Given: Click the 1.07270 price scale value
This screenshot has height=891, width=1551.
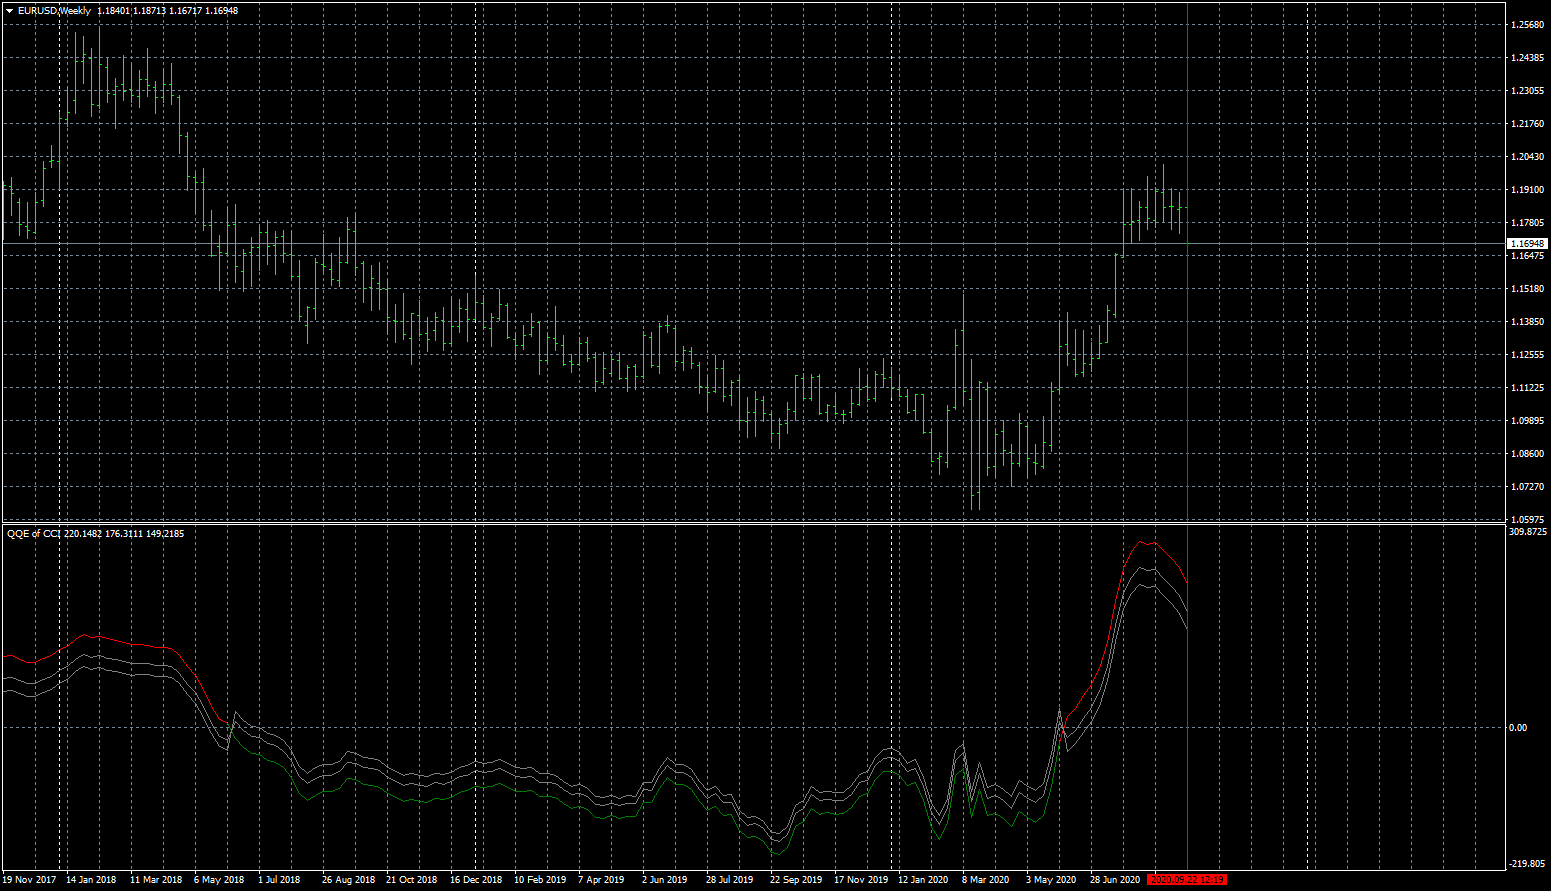Looking at the screenshot, I should click(1527, 487).
